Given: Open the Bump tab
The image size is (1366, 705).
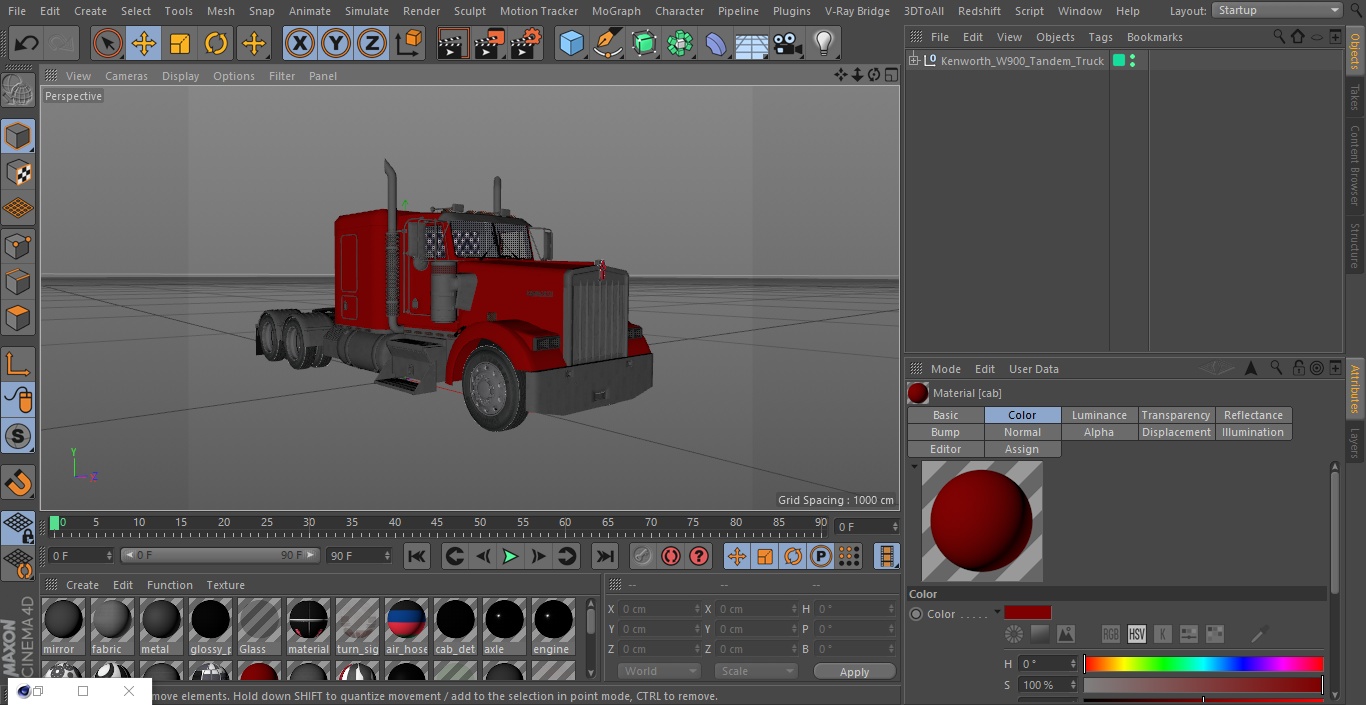Looking at the screenshot, I should pos(946,432).
